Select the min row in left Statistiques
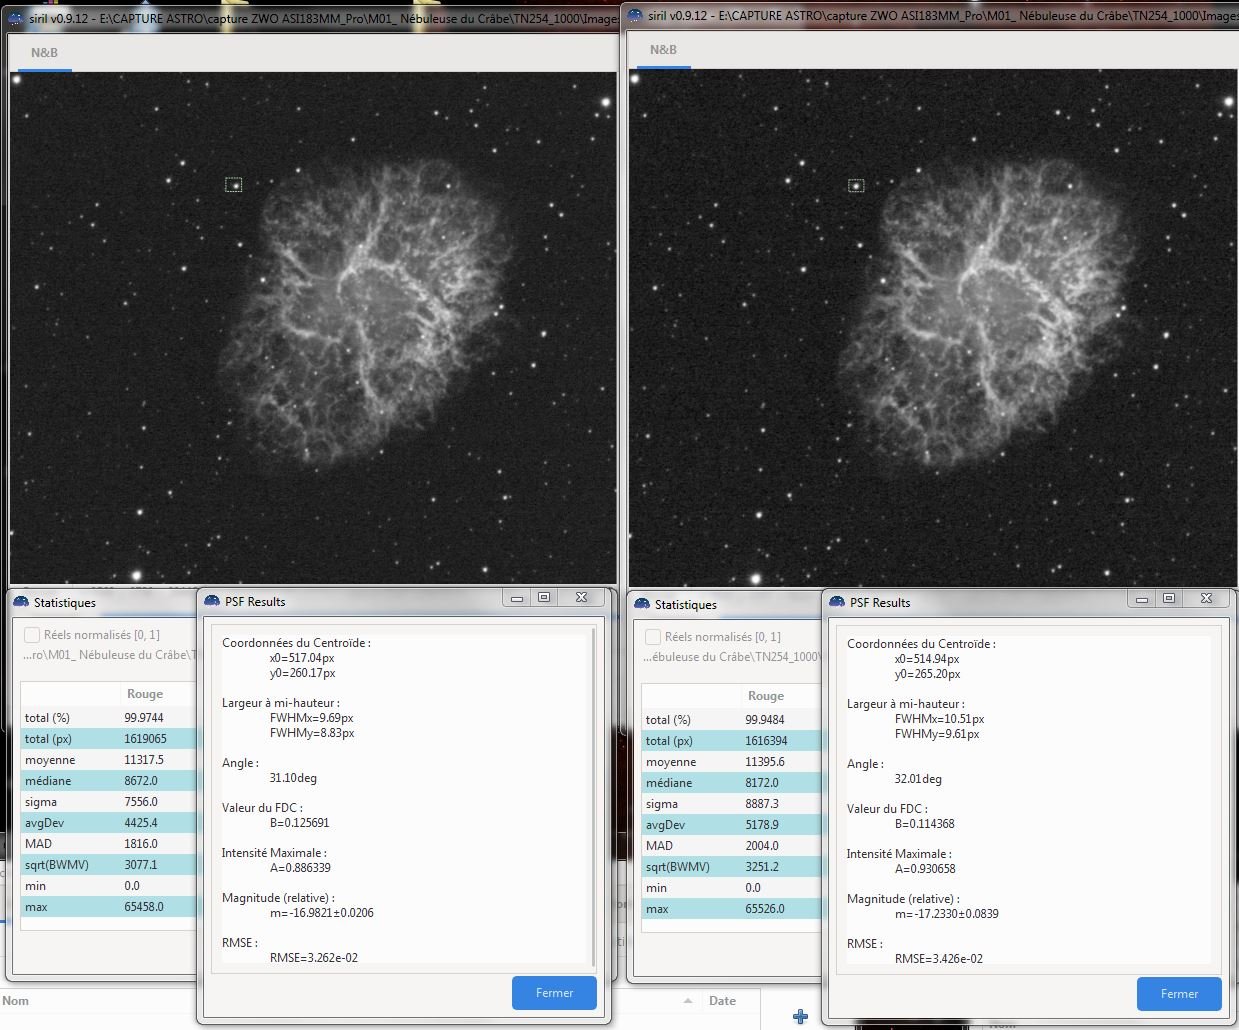The image size is (1239, 1030). 109,885
